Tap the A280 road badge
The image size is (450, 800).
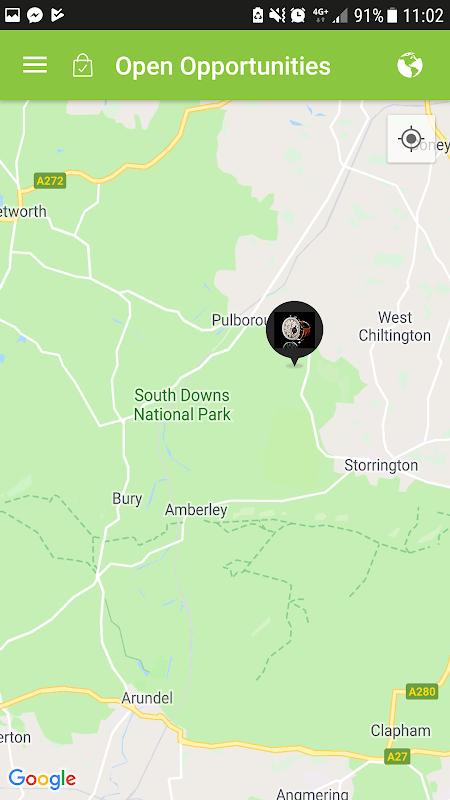point(422,692)
